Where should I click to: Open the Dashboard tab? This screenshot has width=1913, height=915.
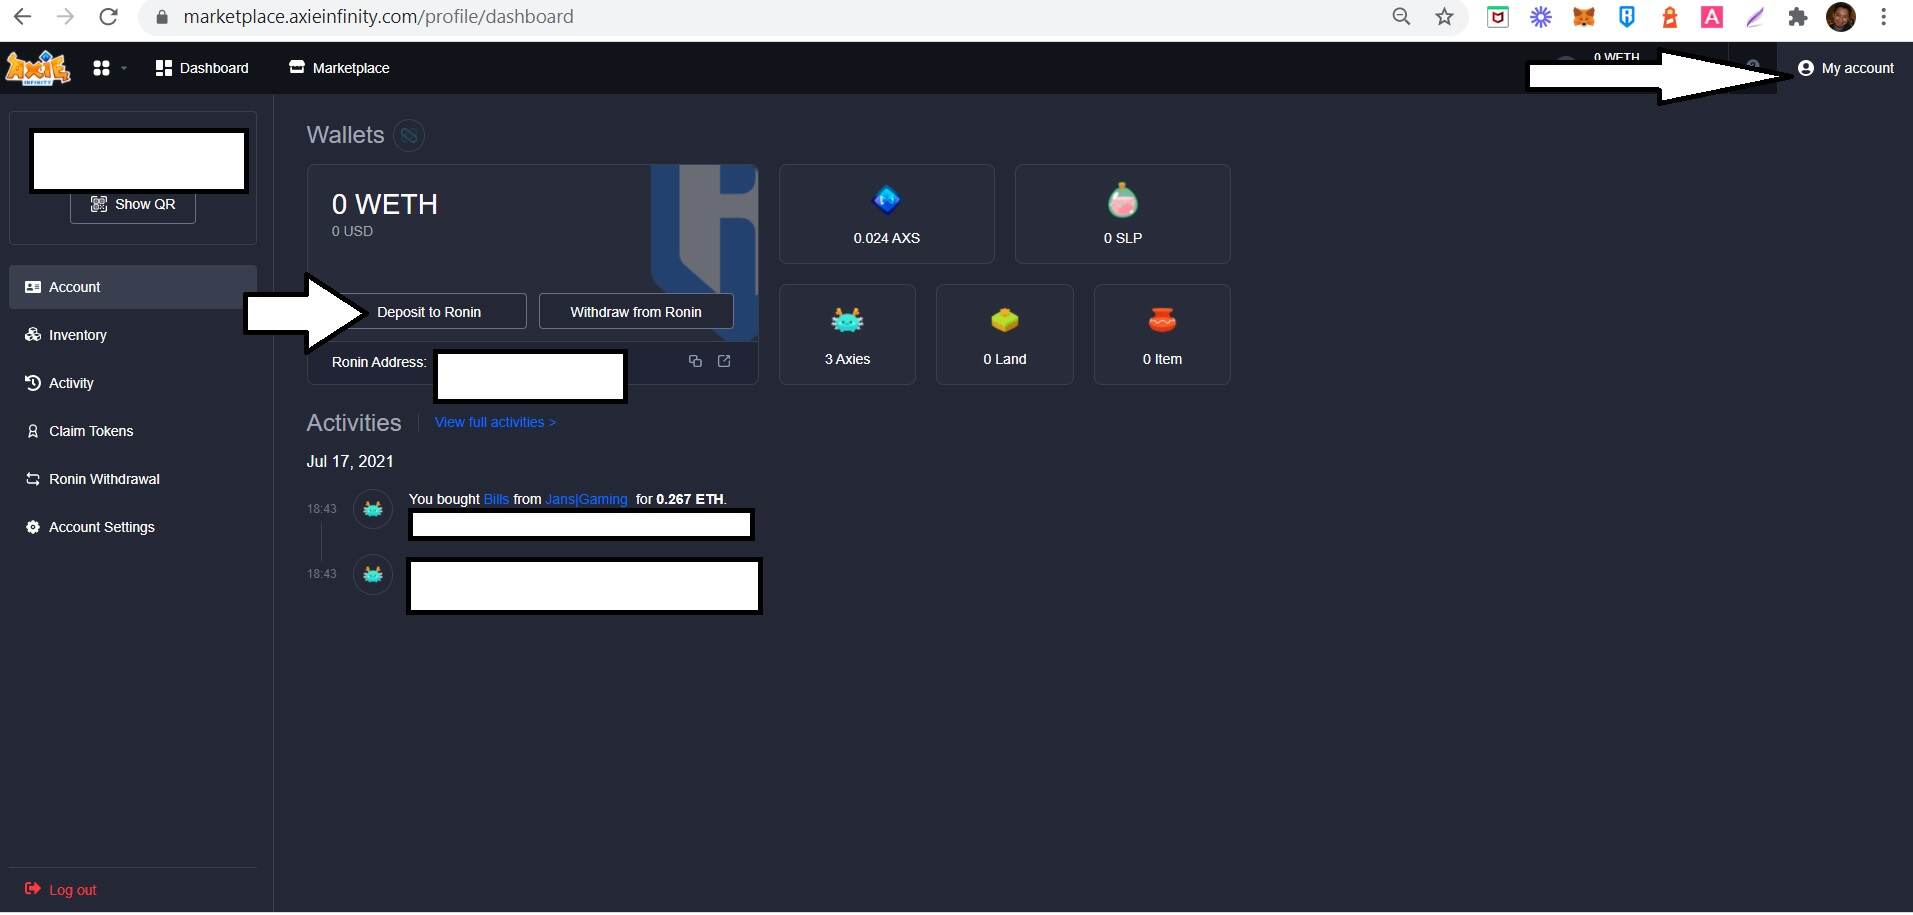(202, 68)
